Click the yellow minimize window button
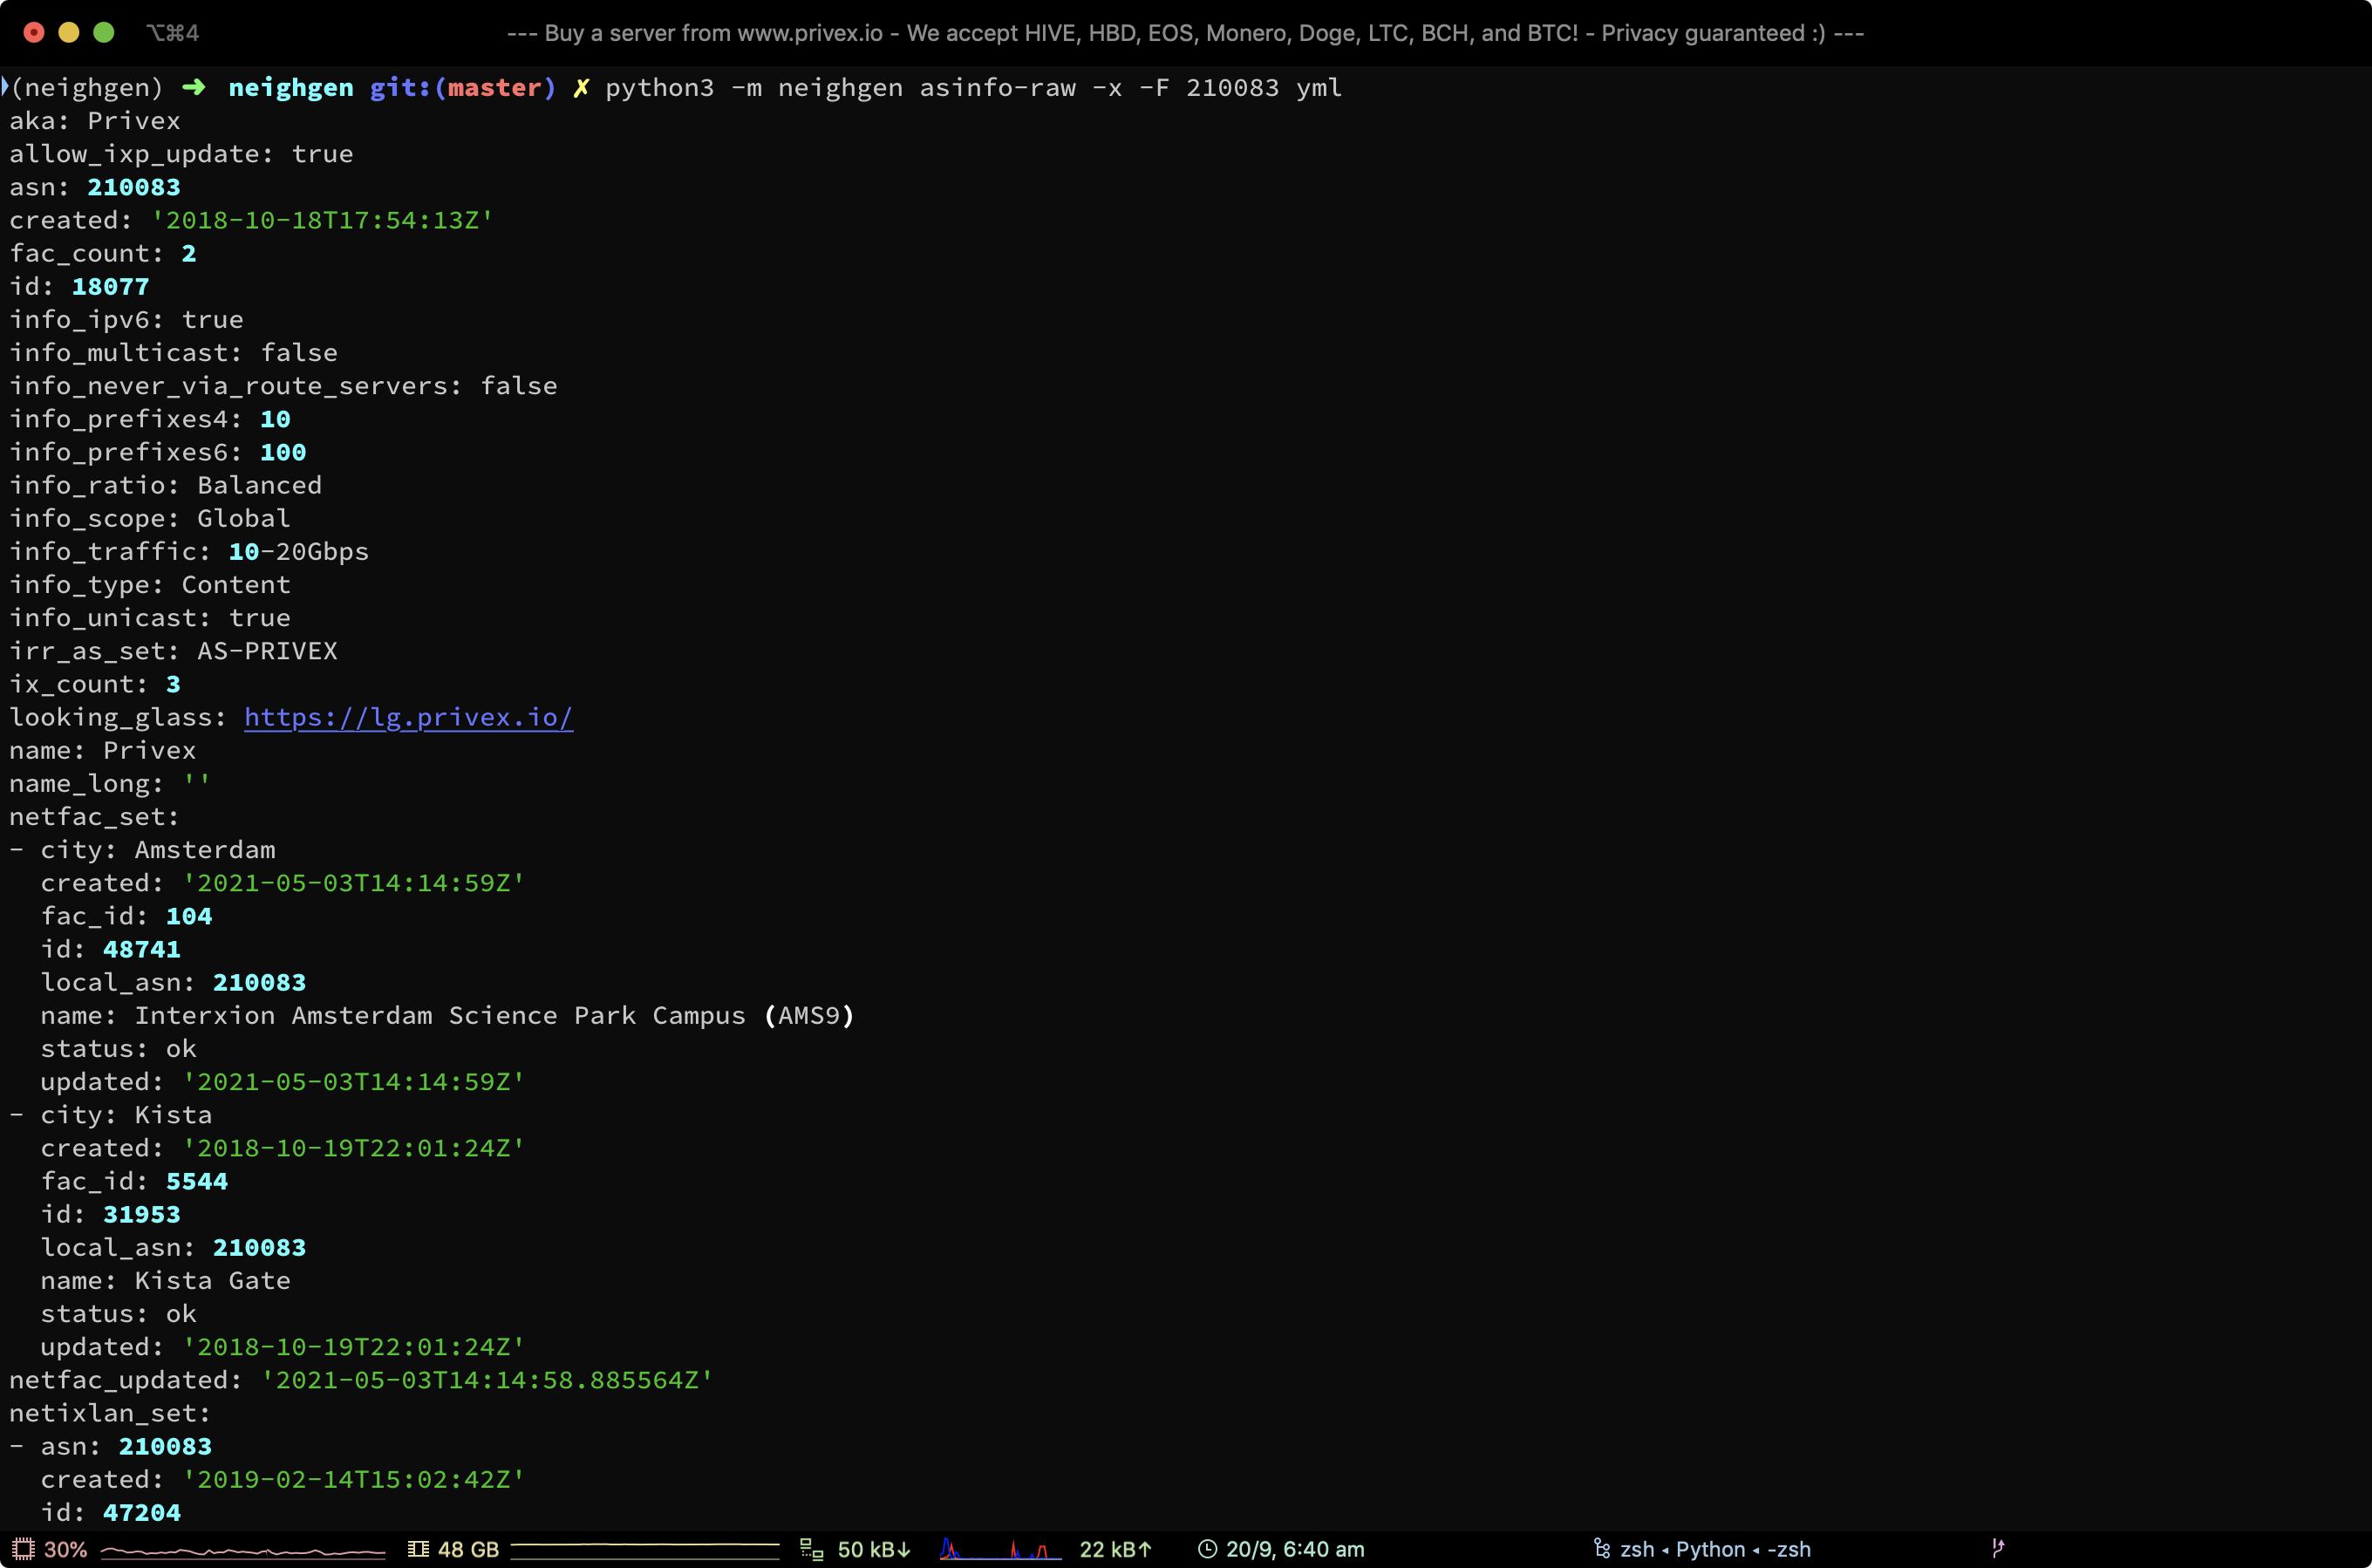This screenshot has height=1568, width=2372. (68, 33)
